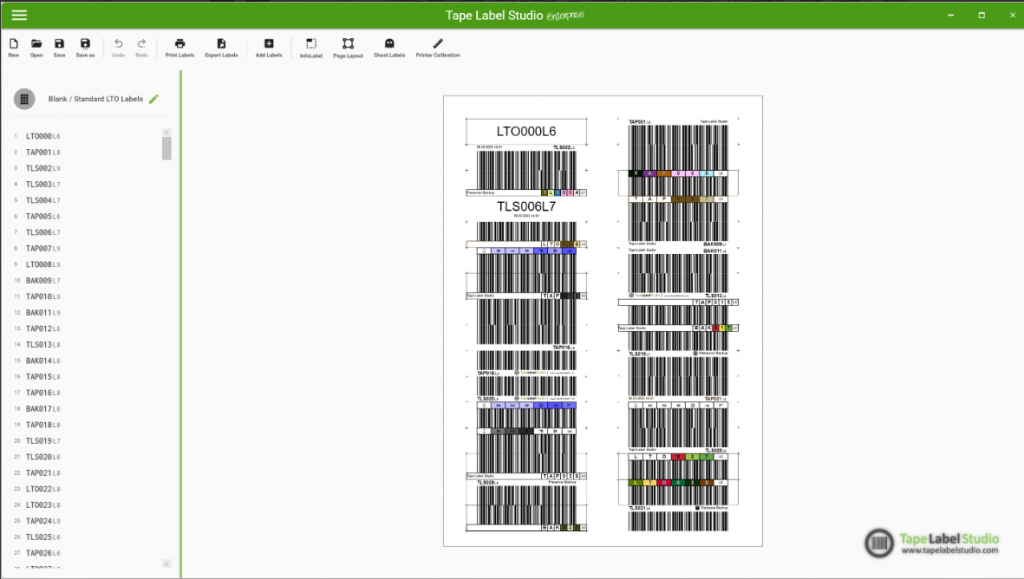Screen dimensions: 1024x579
Task: Create a new label file
Action: (x=14, y=47)
